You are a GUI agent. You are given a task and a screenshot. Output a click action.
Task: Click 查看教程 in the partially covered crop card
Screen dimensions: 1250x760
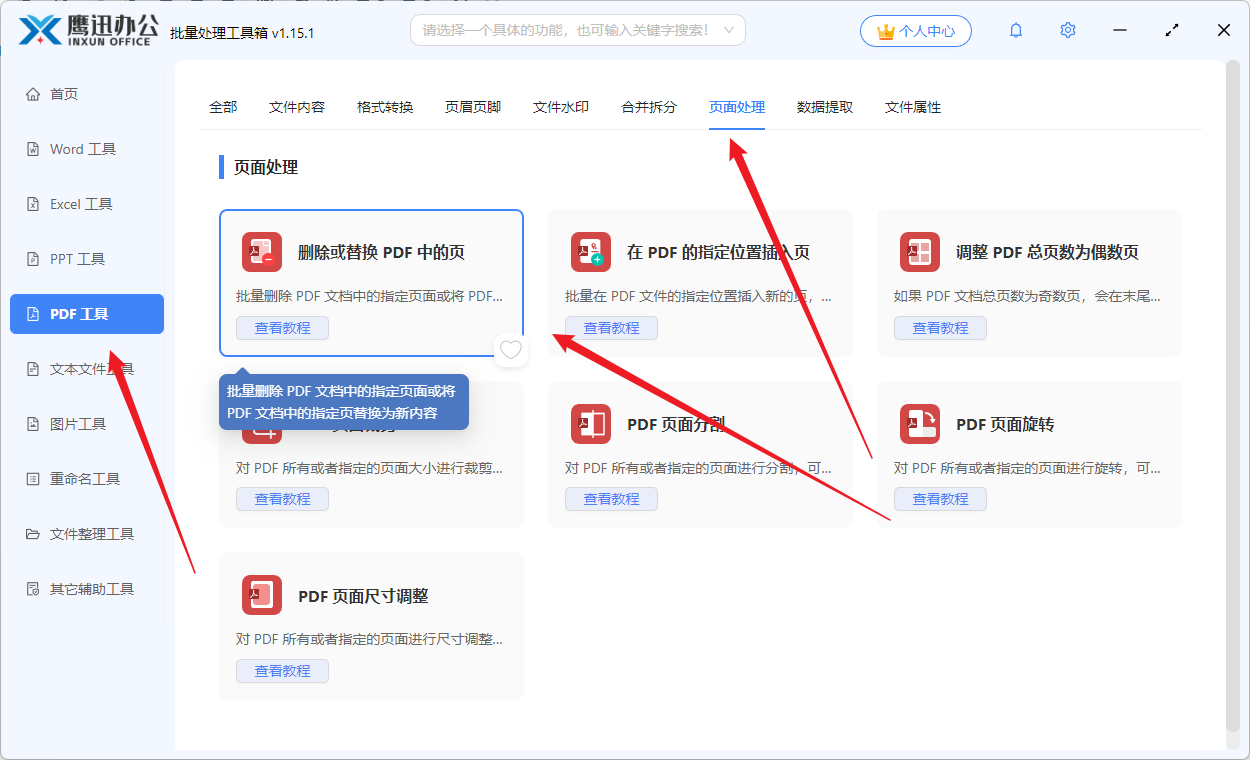click(282, 499)
